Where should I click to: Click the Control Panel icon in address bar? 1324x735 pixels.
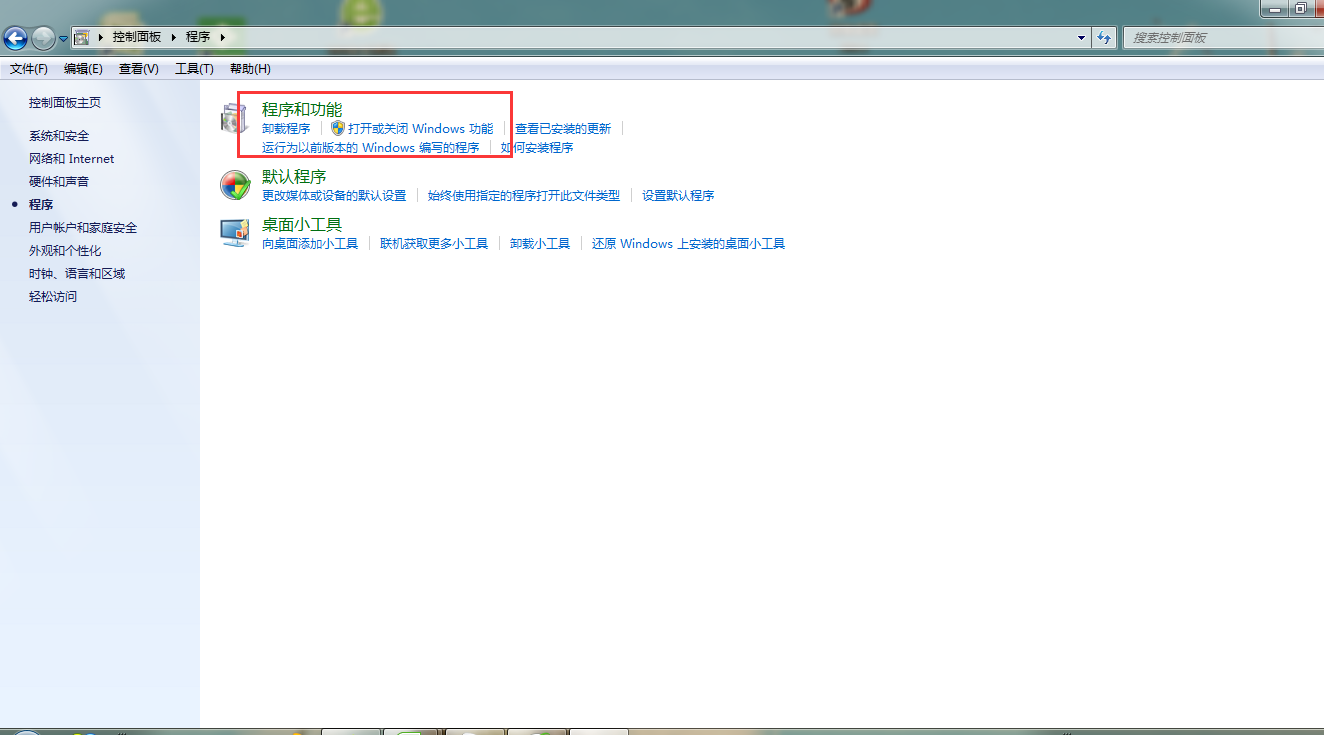coord(82,37)
